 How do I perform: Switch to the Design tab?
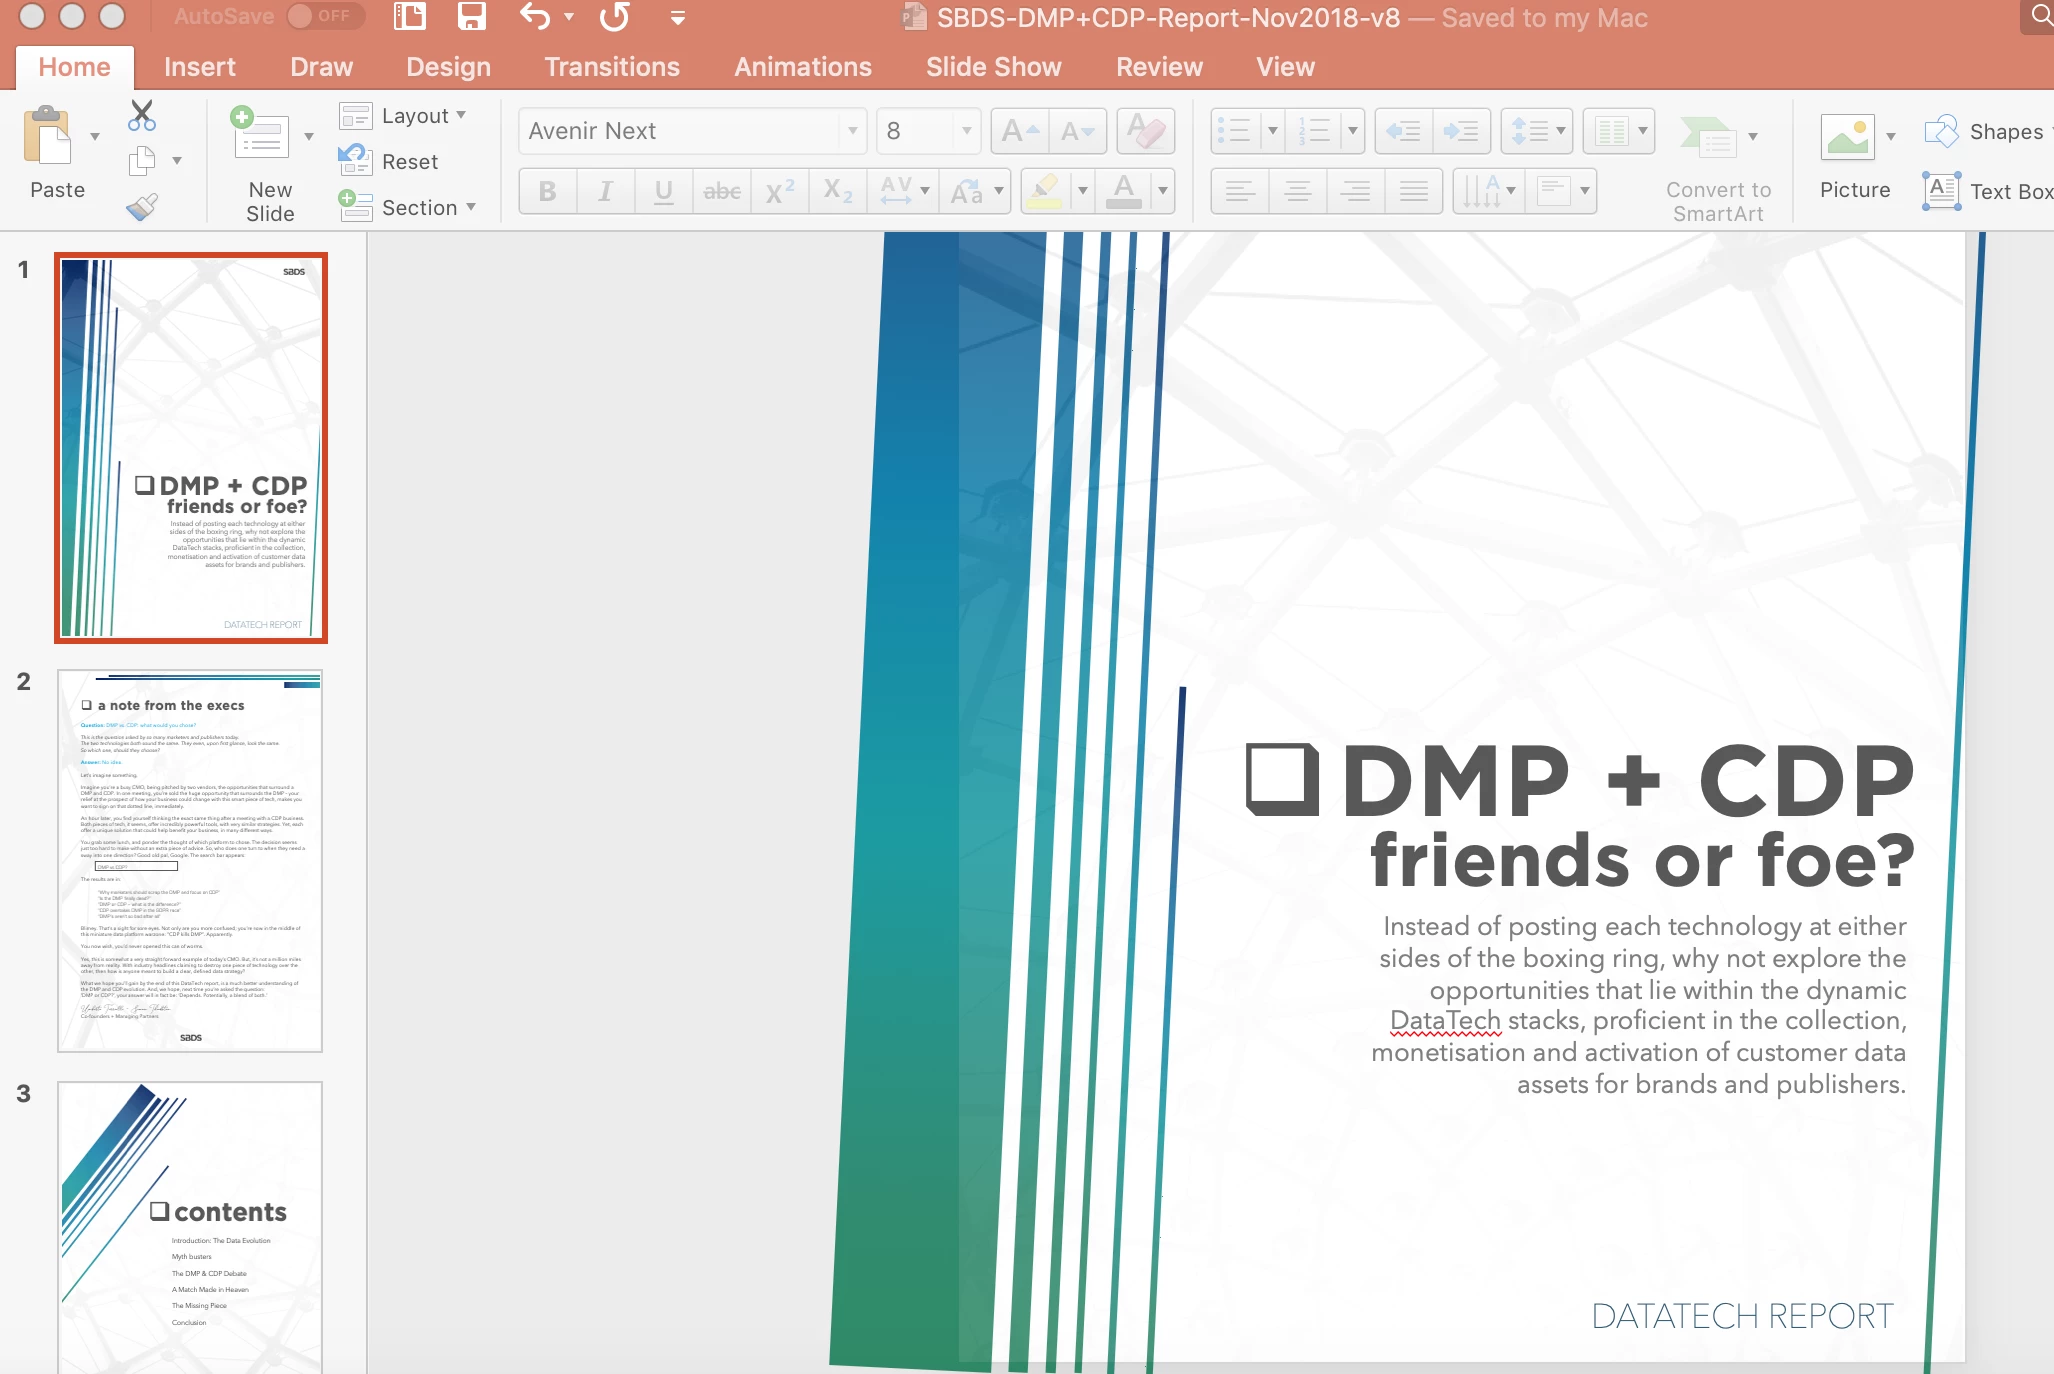[448, 67]
